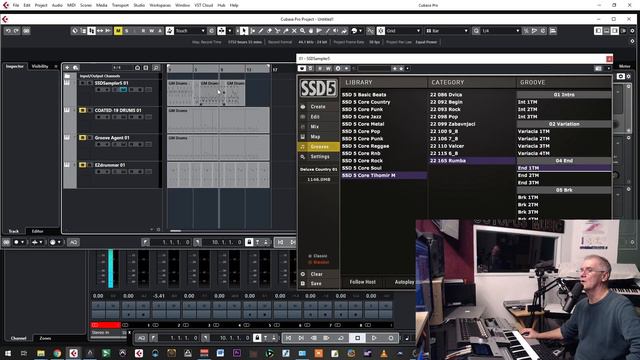Click the SSD5 logo in plugin

(x=318, y=88)
